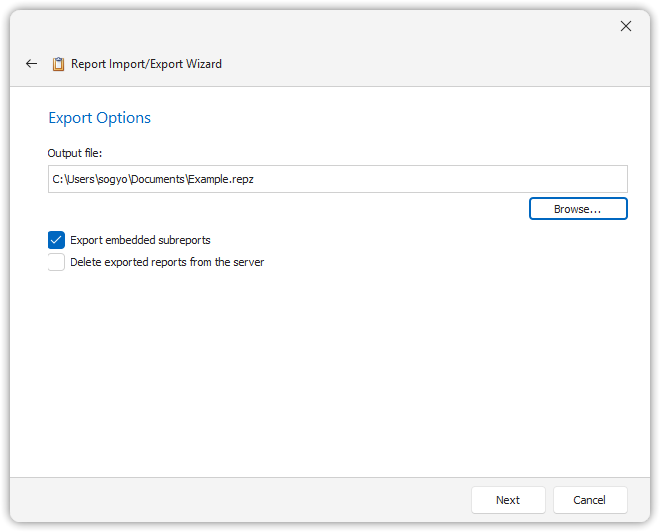
Task: Click the 'Output file:' label
Action: pyautogui.click(x=75, y=153)
